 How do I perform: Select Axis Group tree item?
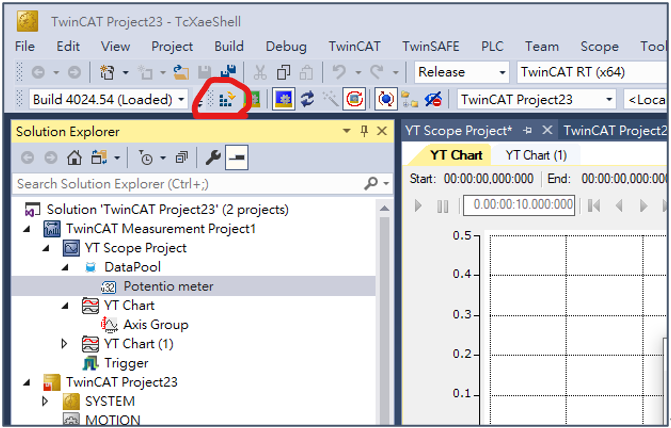156,325
